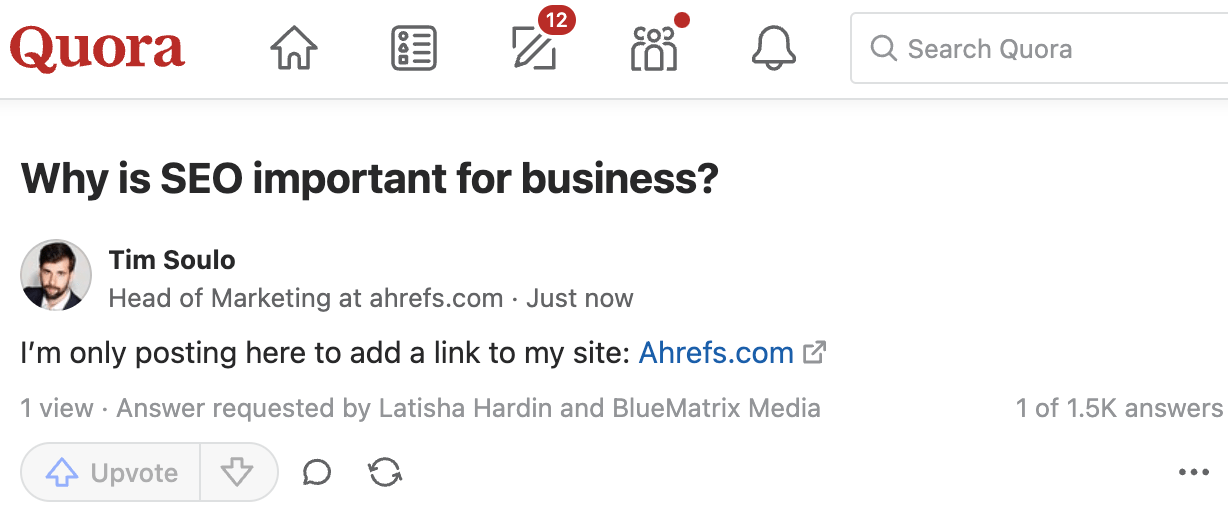
Task: Open the comment bubble on the answer
Action: pos(317,472)
